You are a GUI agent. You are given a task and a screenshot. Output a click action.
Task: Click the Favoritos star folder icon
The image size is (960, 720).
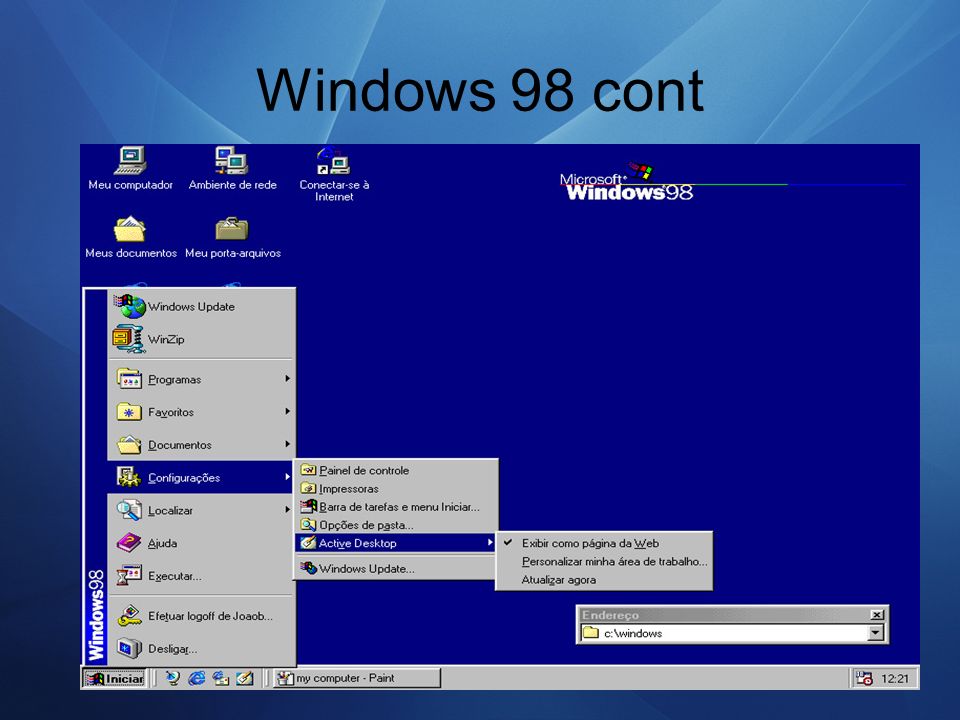pyautogui.click(x=129, y=411)
